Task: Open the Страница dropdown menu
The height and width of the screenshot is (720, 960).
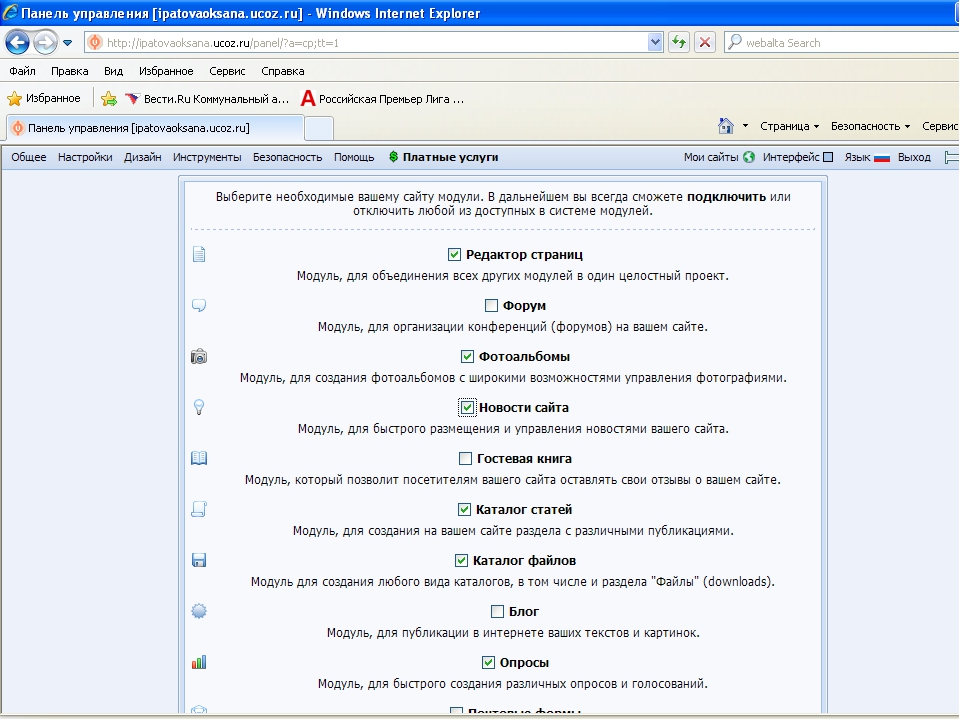Action: (x=789, y=126)
